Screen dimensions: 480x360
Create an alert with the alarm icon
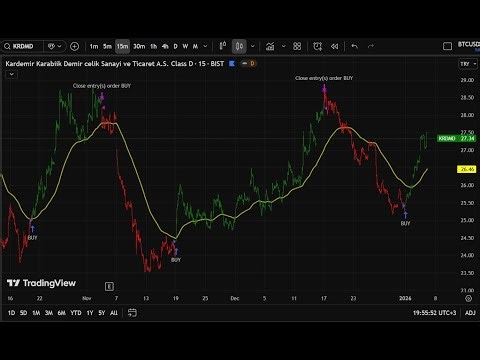point(318,46)
